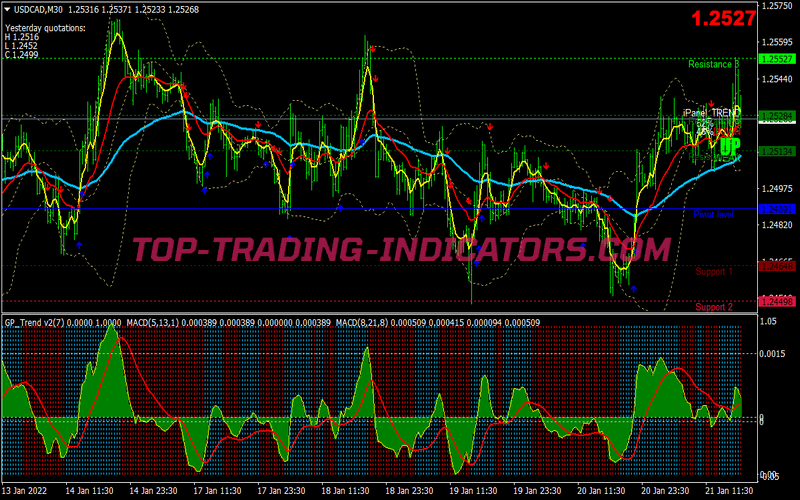Click the 'Resistance 3' level label
Image resolution: width=800 pixels, height=500 pixels.
click(713, 64)
